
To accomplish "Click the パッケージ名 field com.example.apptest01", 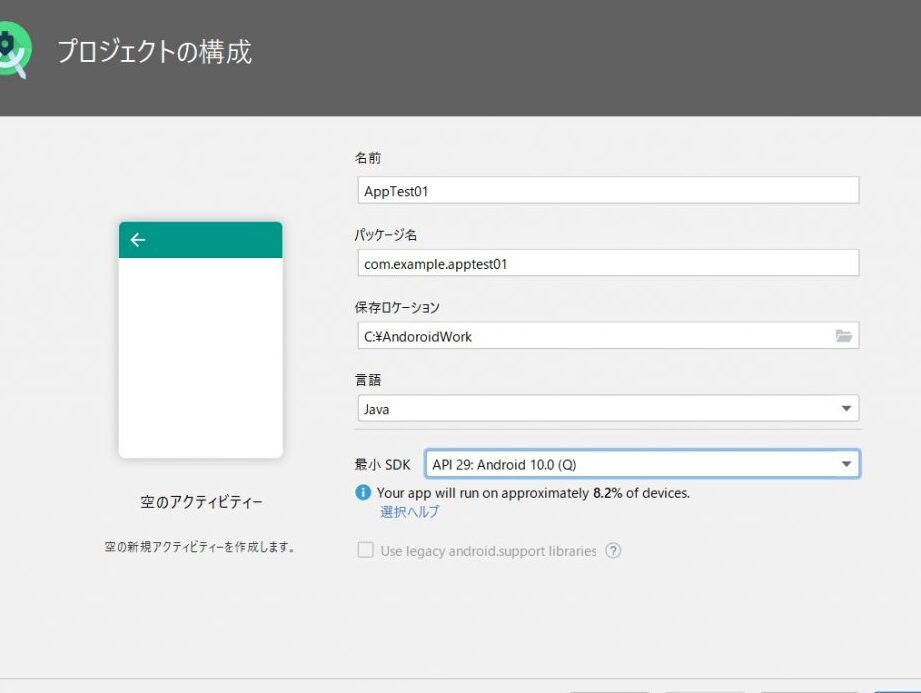I will point(609,263).
